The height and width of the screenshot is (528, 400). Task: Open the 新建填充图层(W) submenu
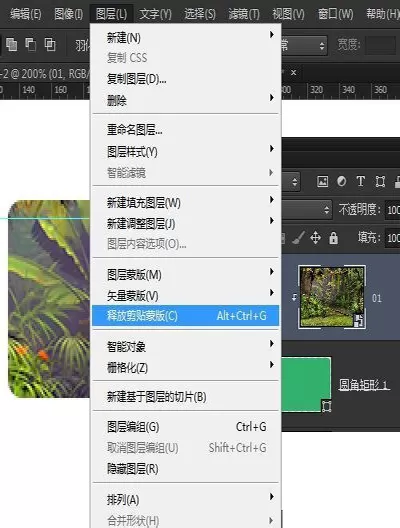pyautogui.click(x=186, y=203)
